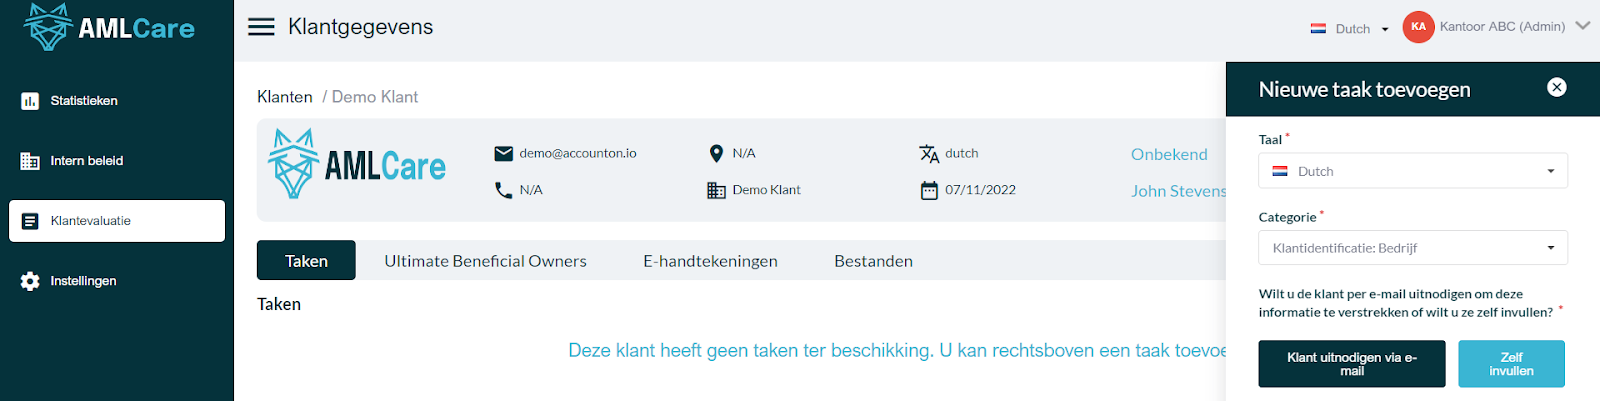
Task: Click the KA user avatar
Action: [x=1418, y=27]
